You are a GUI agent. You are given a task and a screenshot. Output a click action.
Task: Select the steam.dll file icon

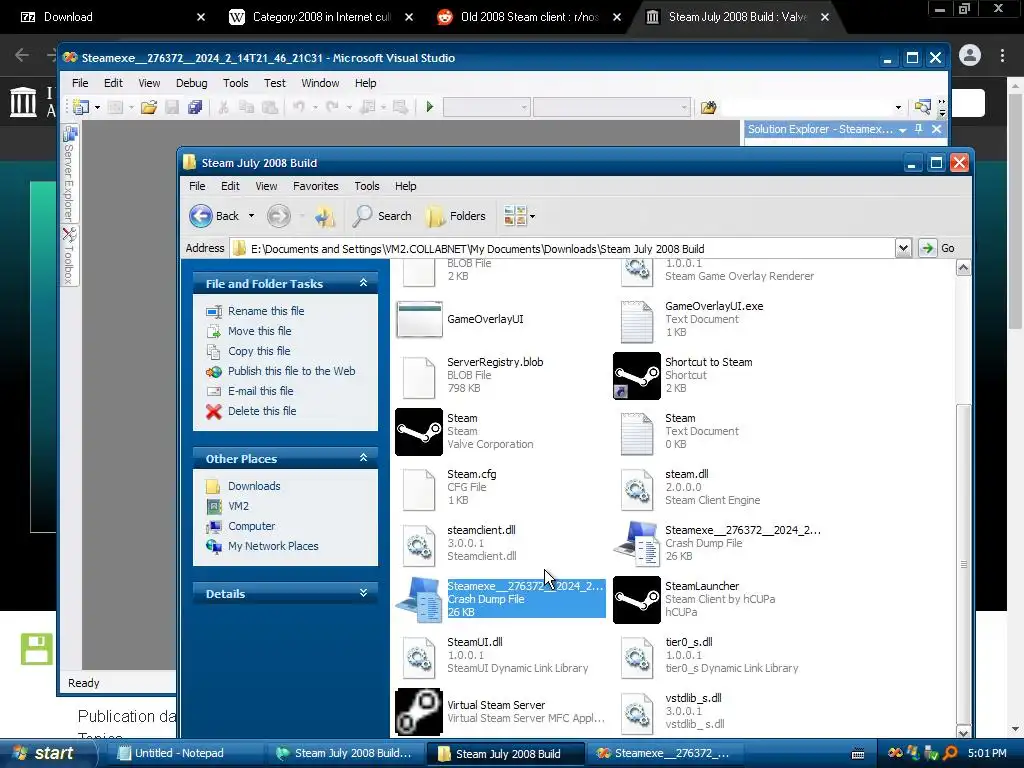(x=637, y=490)
